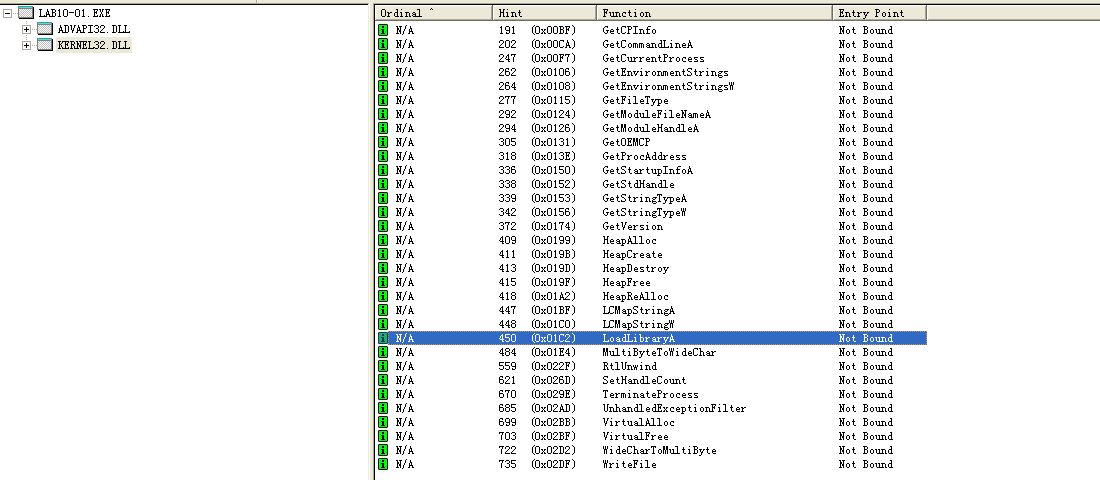Screen dimensions: 1100x480
Task: Select the SetHandleCount function name
Action: click(644, 380)
